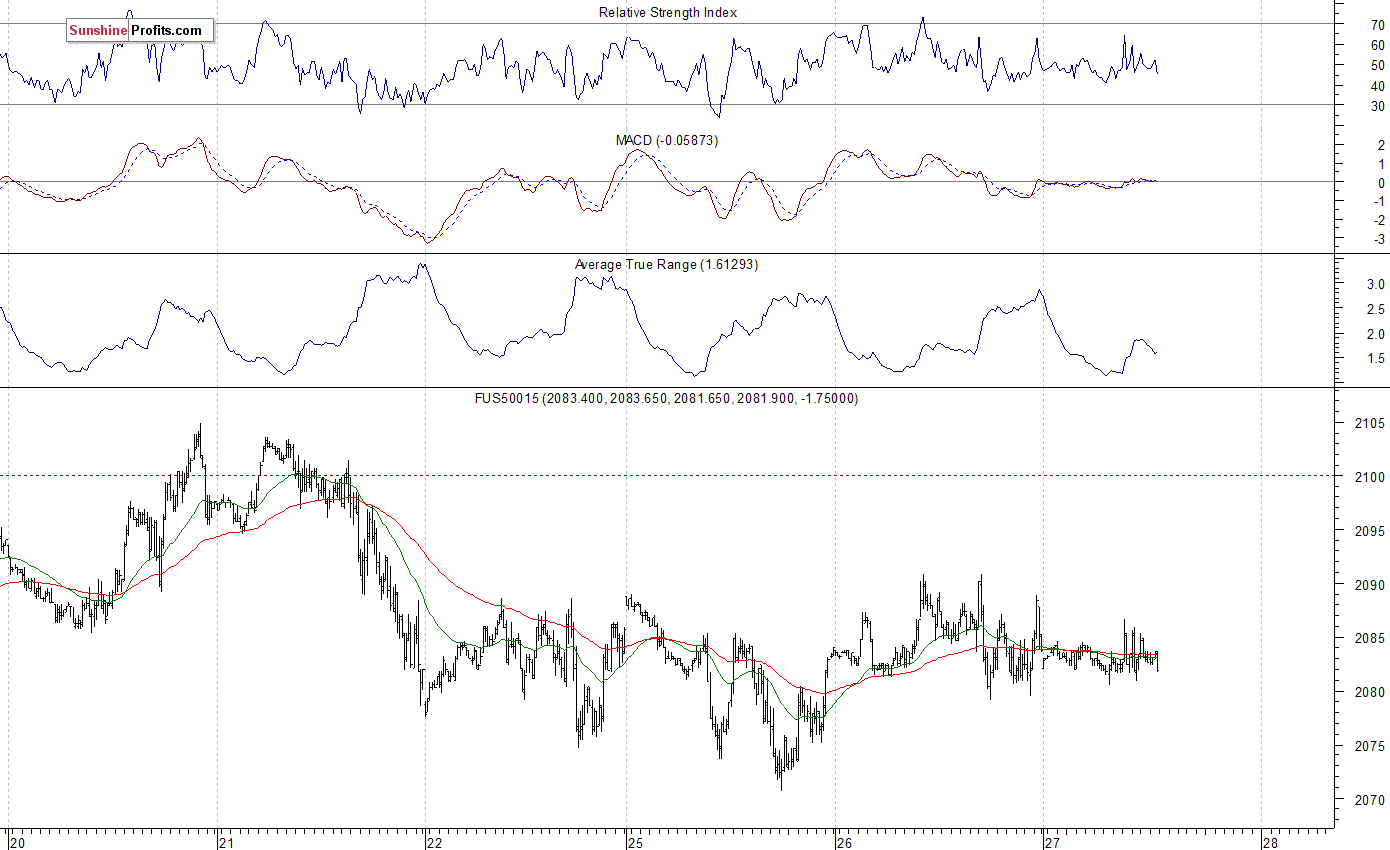The image size is (1390, 850).
Task: Click the ATR 3.0 axis label
Action: click(1375, 285)
